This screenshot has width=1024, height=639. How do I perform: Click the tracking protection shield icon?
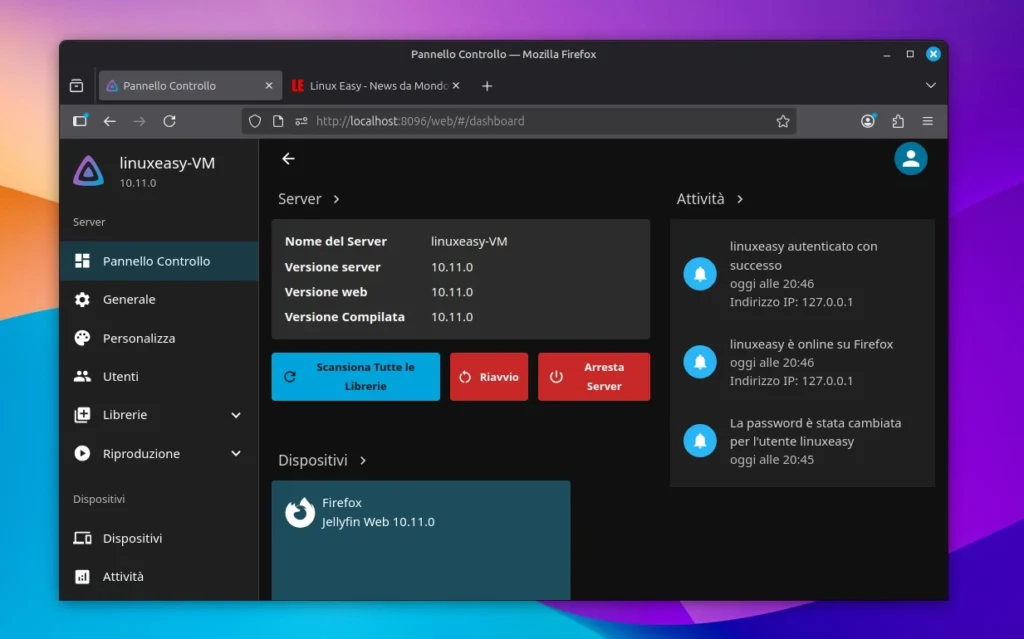[254, 120]
